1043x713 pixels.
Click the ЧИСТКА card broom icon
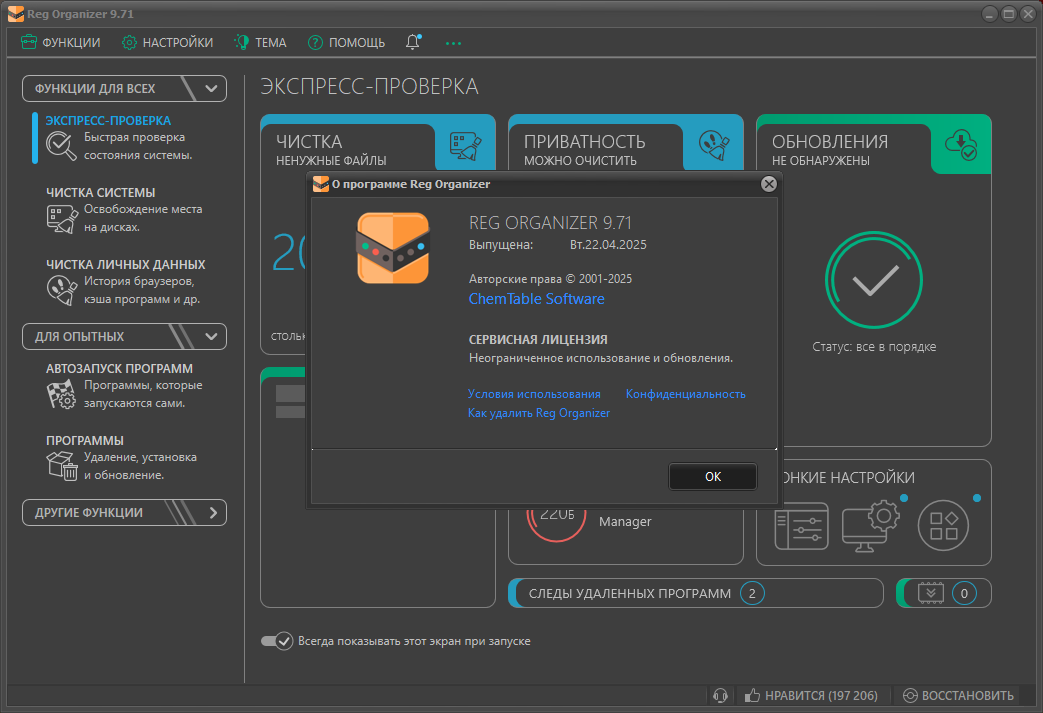466,146
